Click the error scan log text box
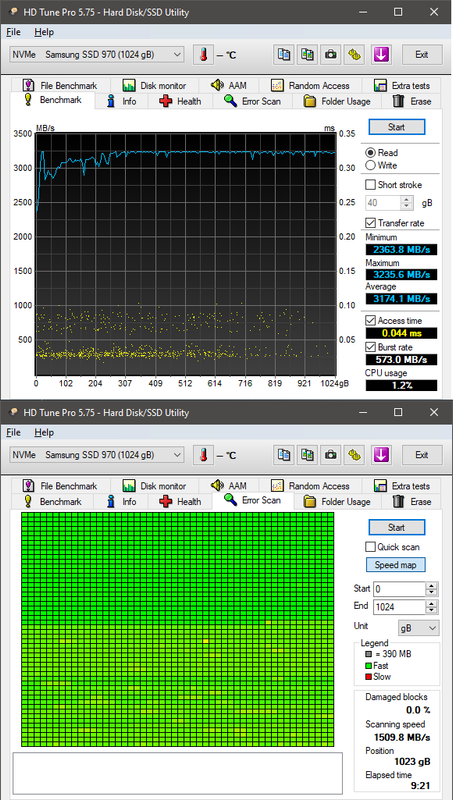Screen dimensions: 453x800 [178, 772]
